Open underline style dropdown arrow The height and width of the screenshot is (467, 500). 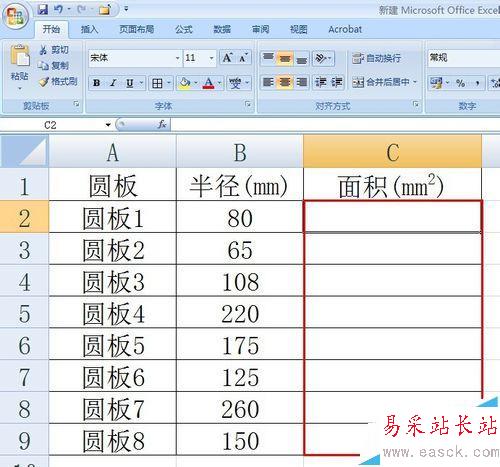click(141, 83)
